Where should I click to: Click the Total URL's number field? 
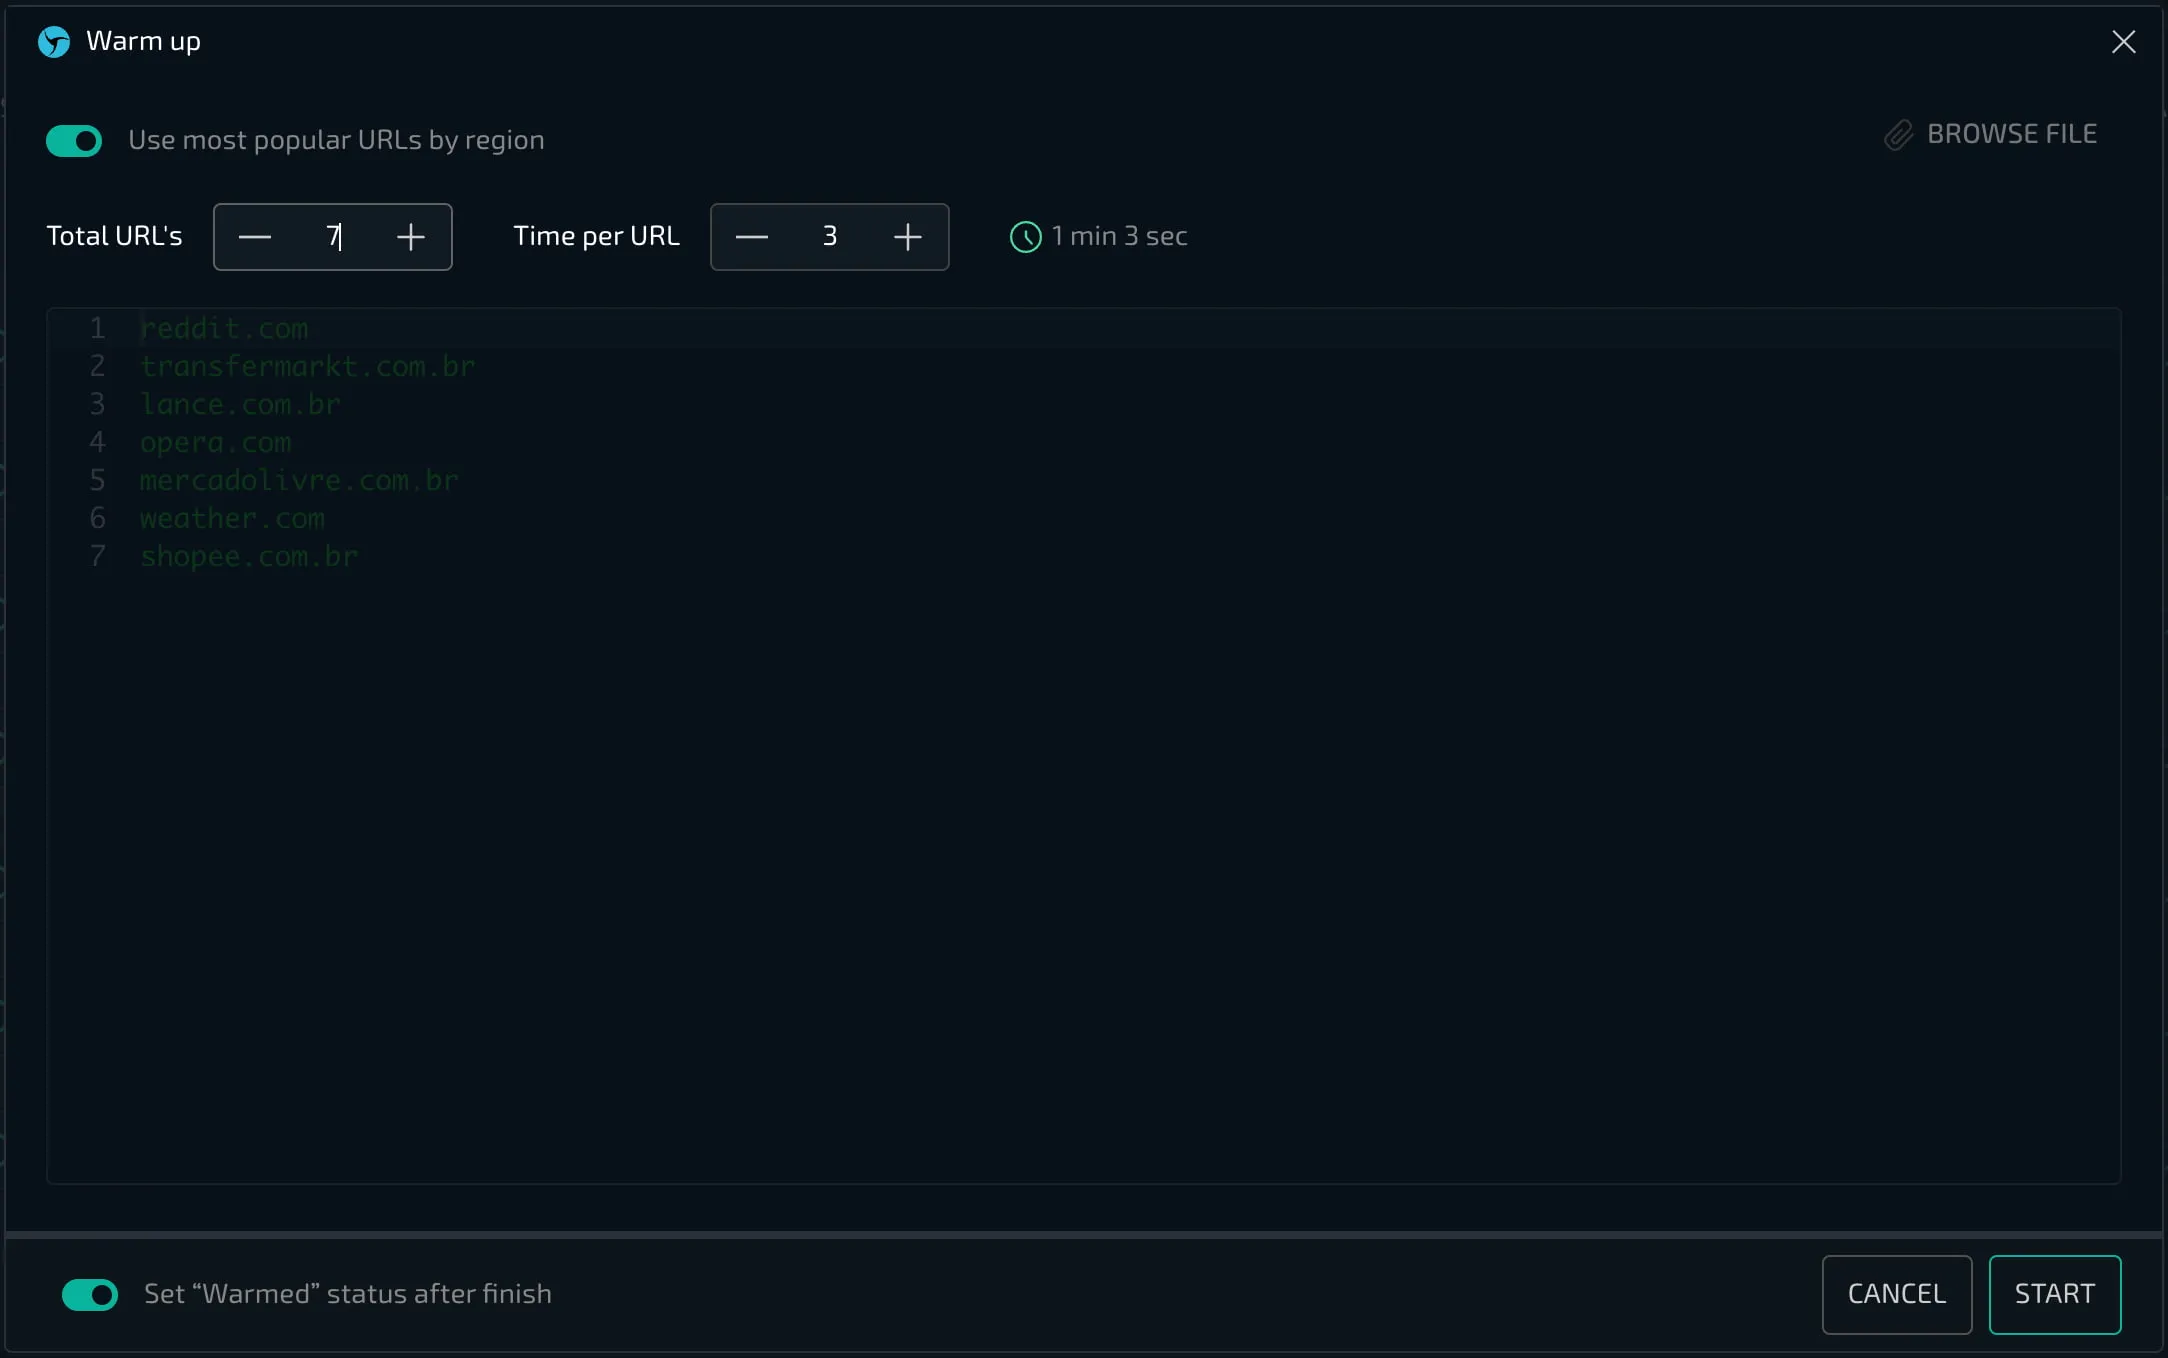tap(333, 237)
